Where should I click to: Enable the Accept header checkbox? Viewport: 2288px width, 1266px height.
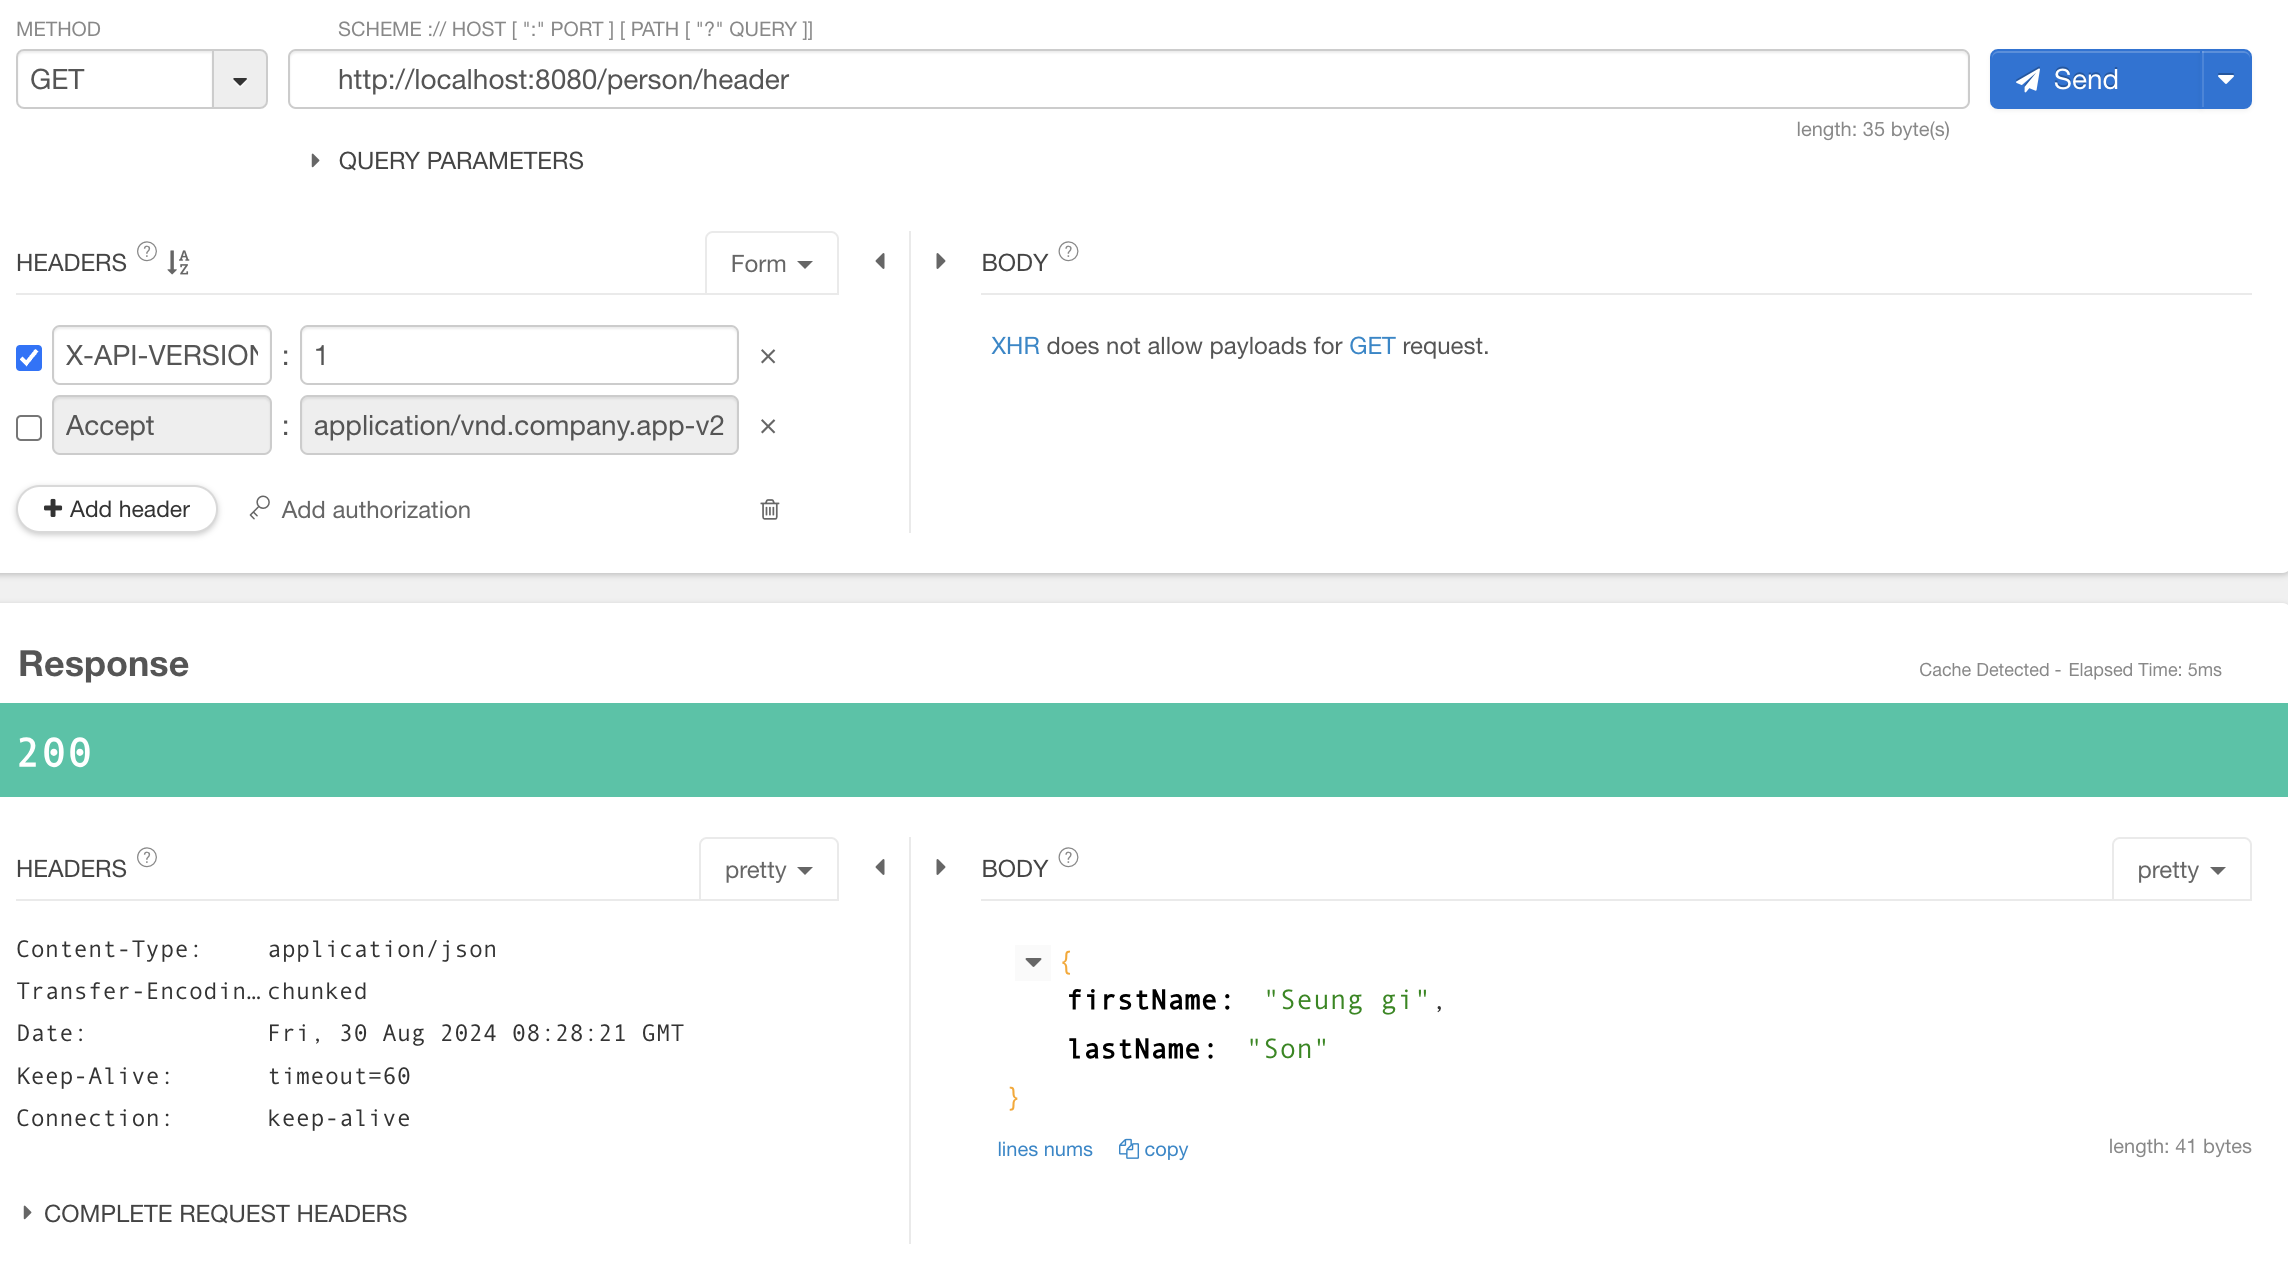click(29, 427)
